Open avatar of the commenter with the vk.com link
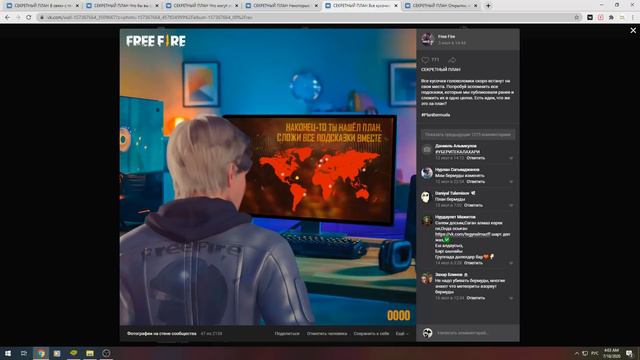This screenshot has height=360, width=640. click(x=427, y=221)
